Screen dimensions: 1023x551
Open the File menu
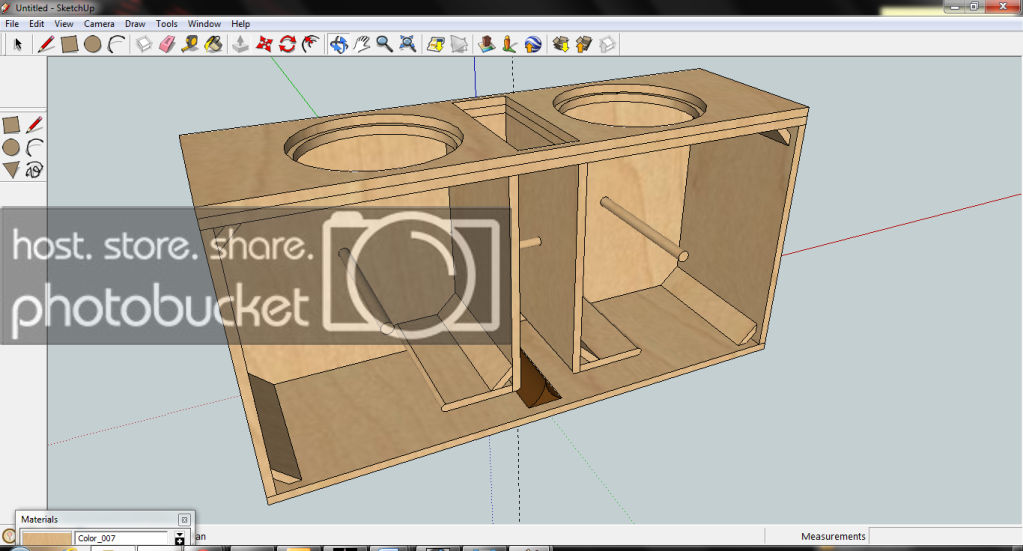(x=12, y=23)
